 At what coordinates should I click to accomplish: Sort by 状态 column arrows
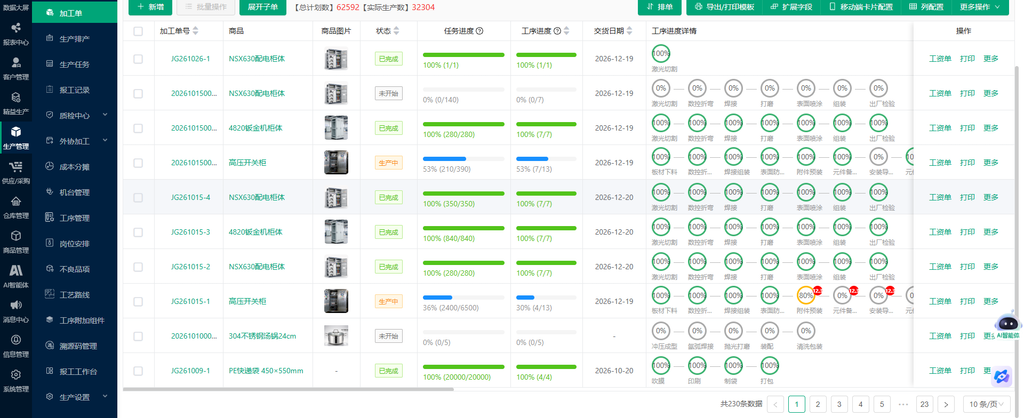click(396, 31)
